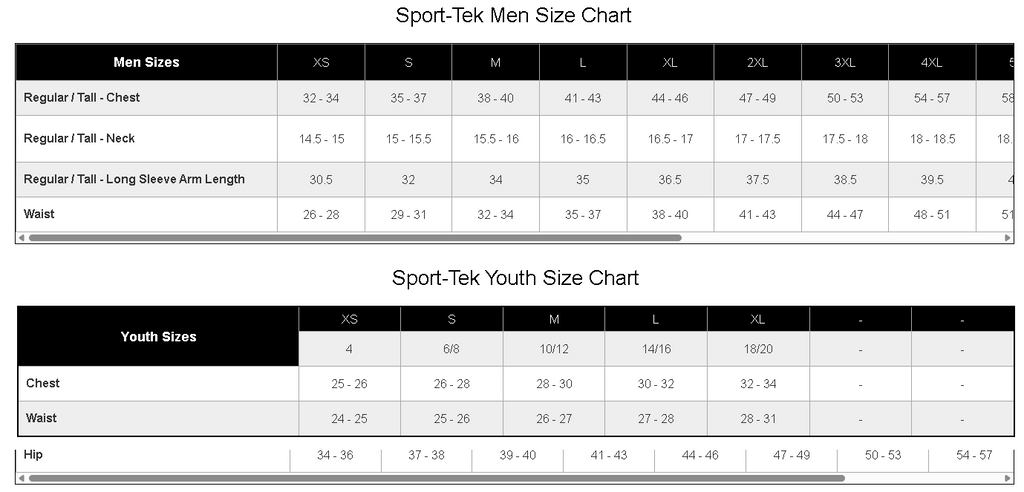Click the 'Sport-Tek Youth Size Chart' heading
1024x492 pixels.
[x=515, y=278]
